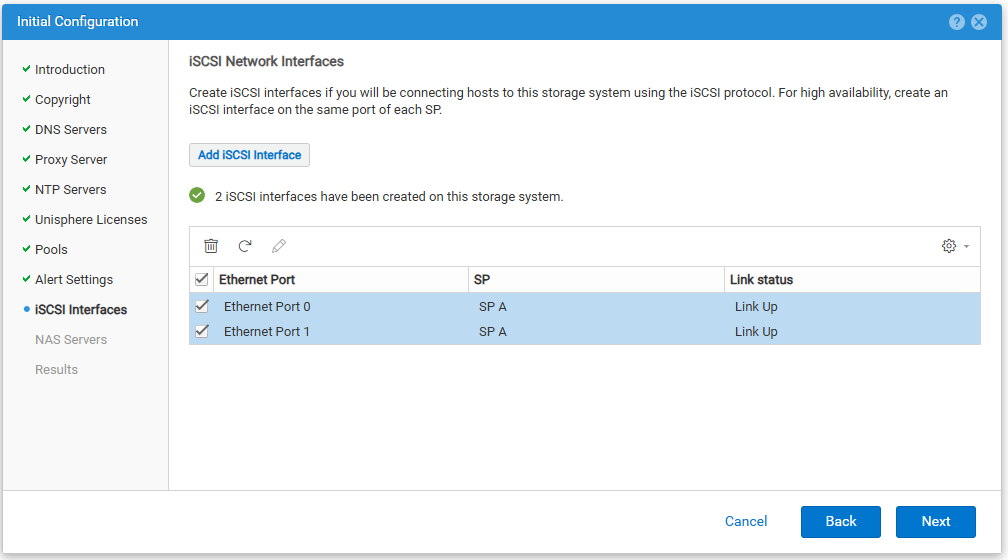
Task: Click the green success status icon
Action: 197,195
